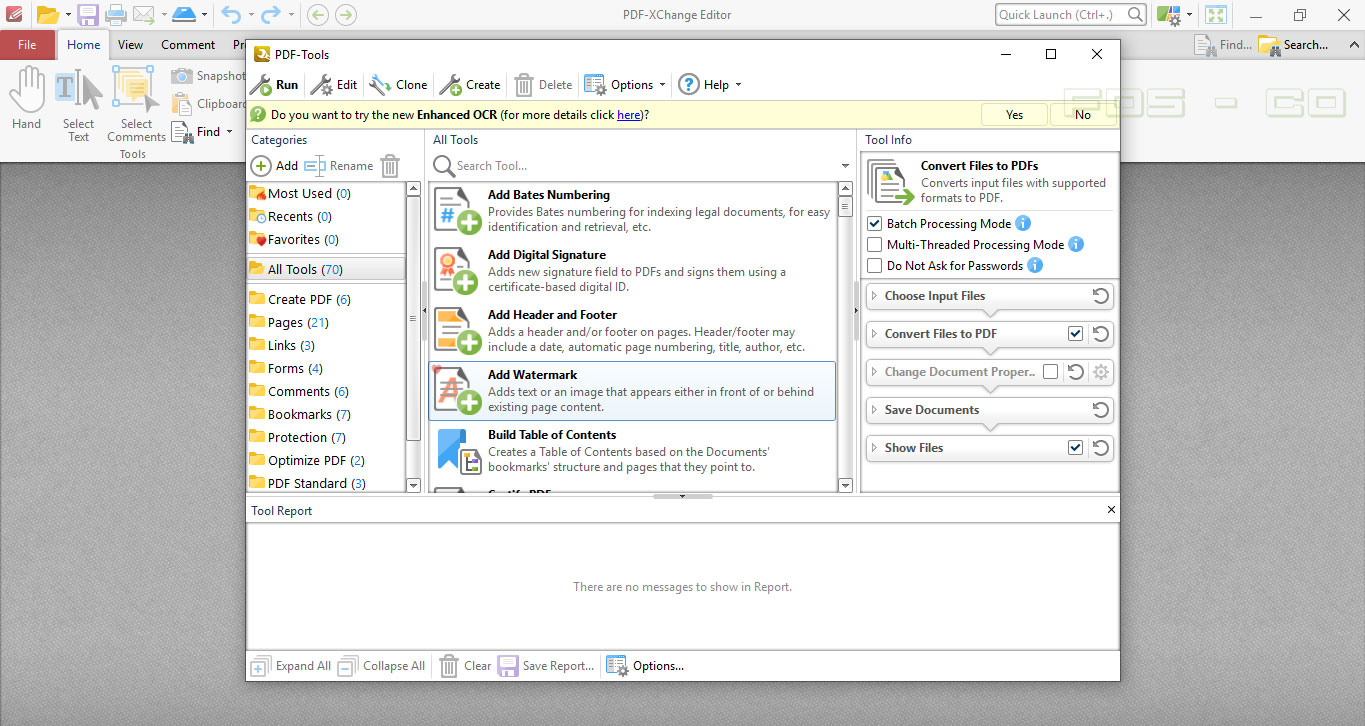Switch to the Comment ribbon tab

point(188,44)
